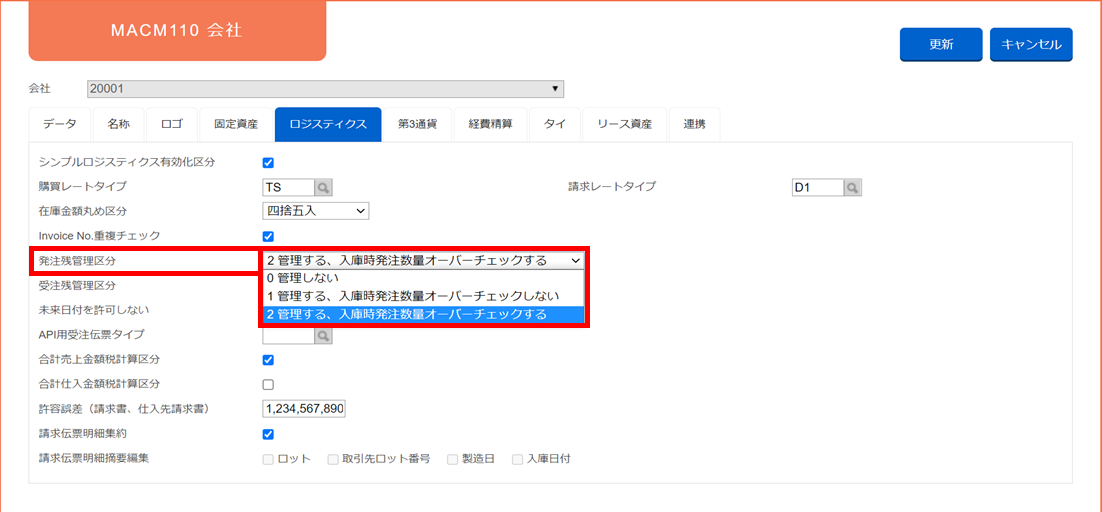
Task: Click the 受注残管理区分 label
Action: [x=77, y=286]
